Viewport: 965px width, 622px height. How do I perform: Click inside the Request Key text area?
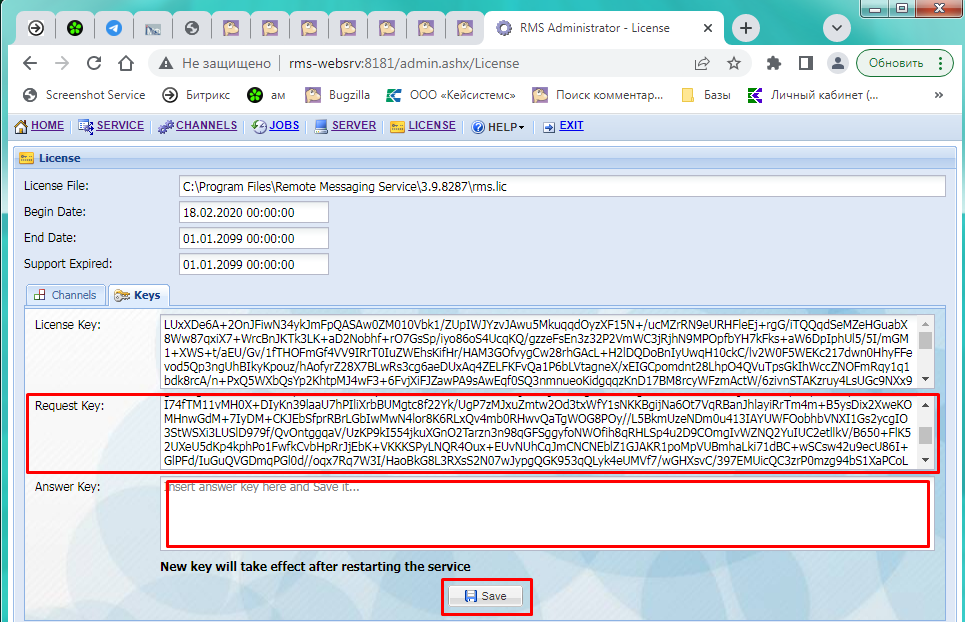pos(540,433)
